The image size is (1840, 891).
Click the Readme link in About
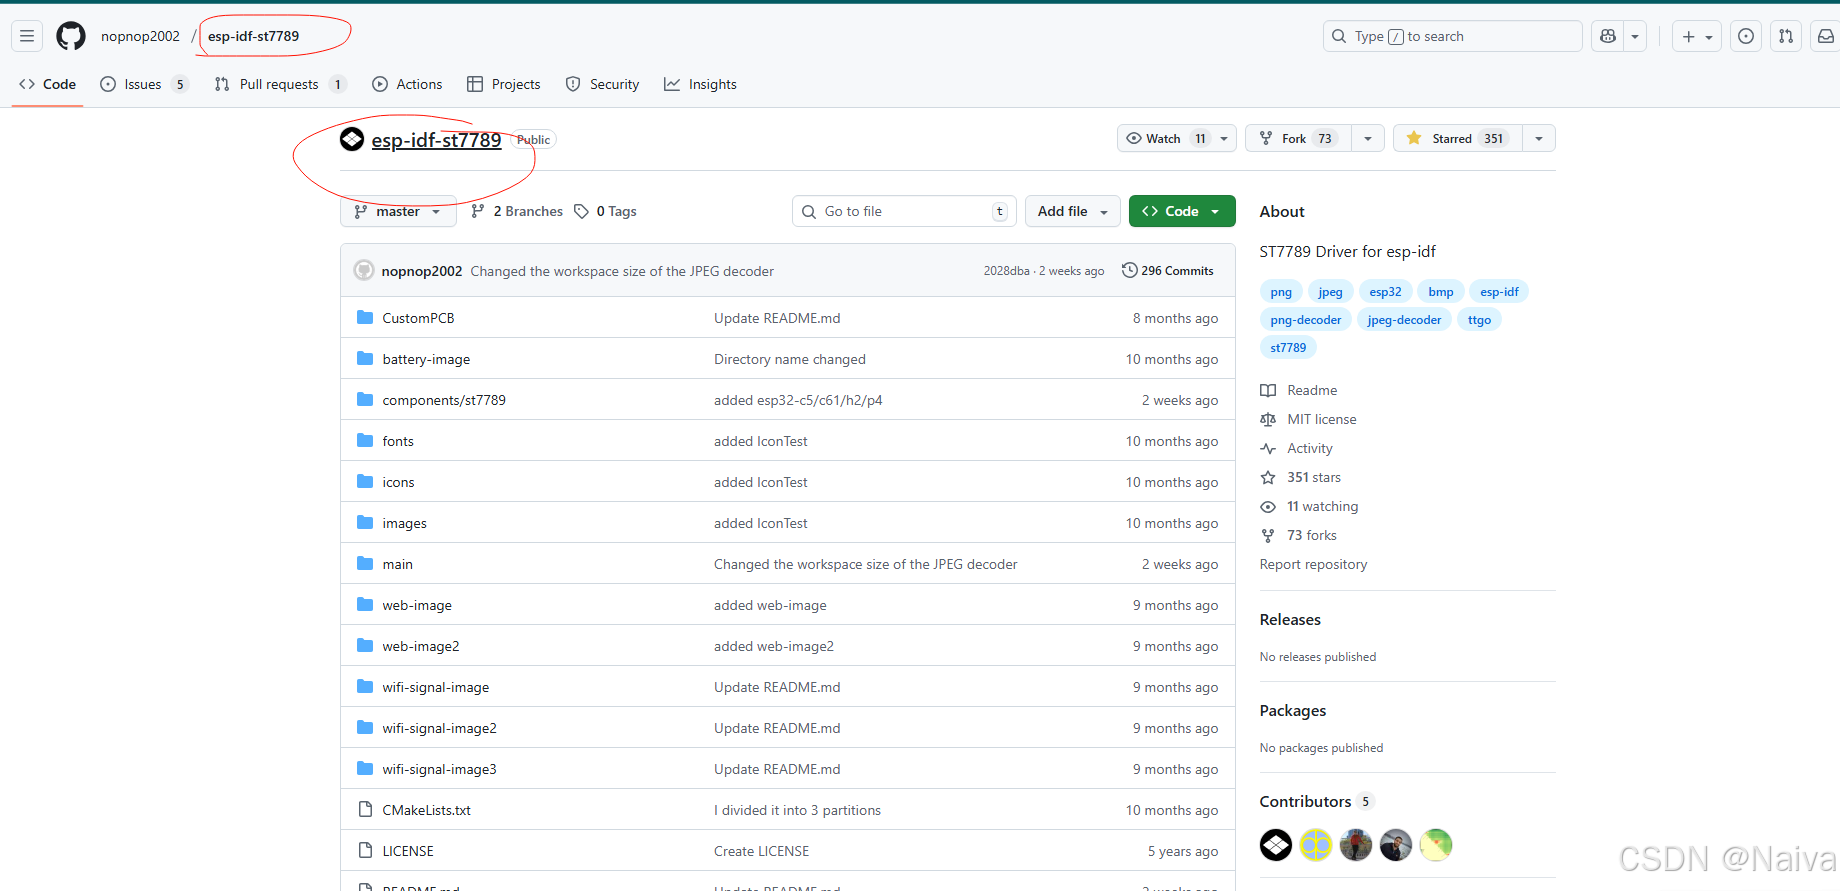point(1298,390)
